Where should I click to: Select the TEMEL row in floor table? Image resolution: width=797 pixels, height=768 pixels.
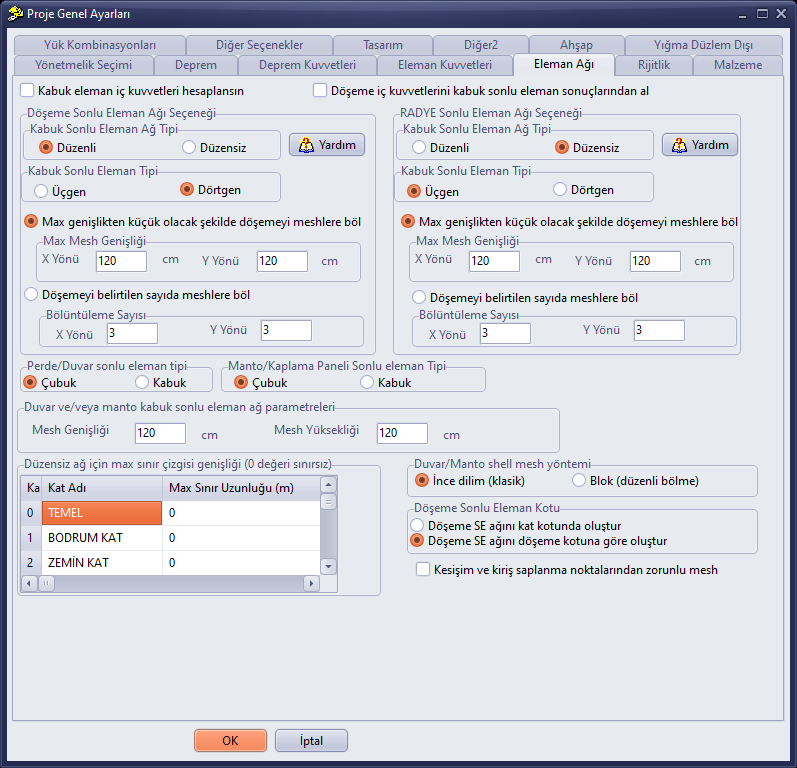171,513
